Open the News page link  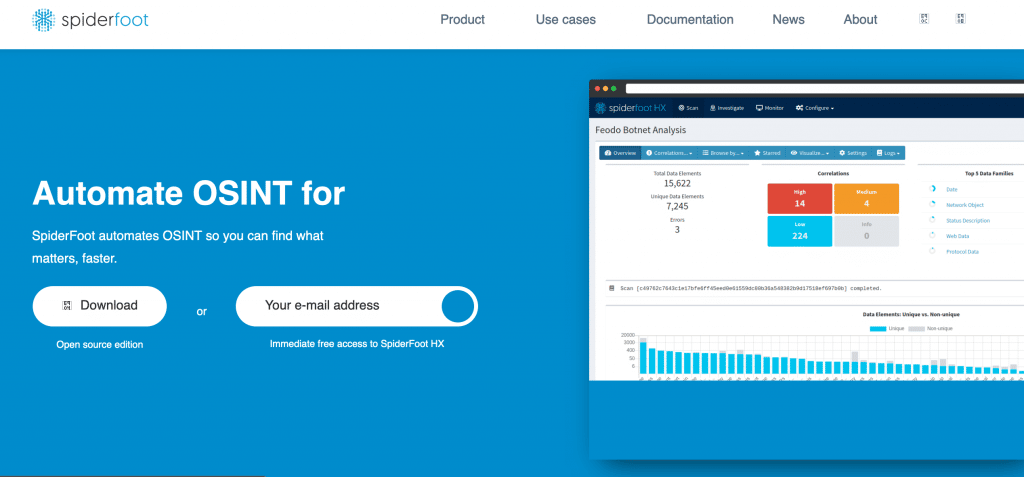pyautogui.click(x=788, y=20)
